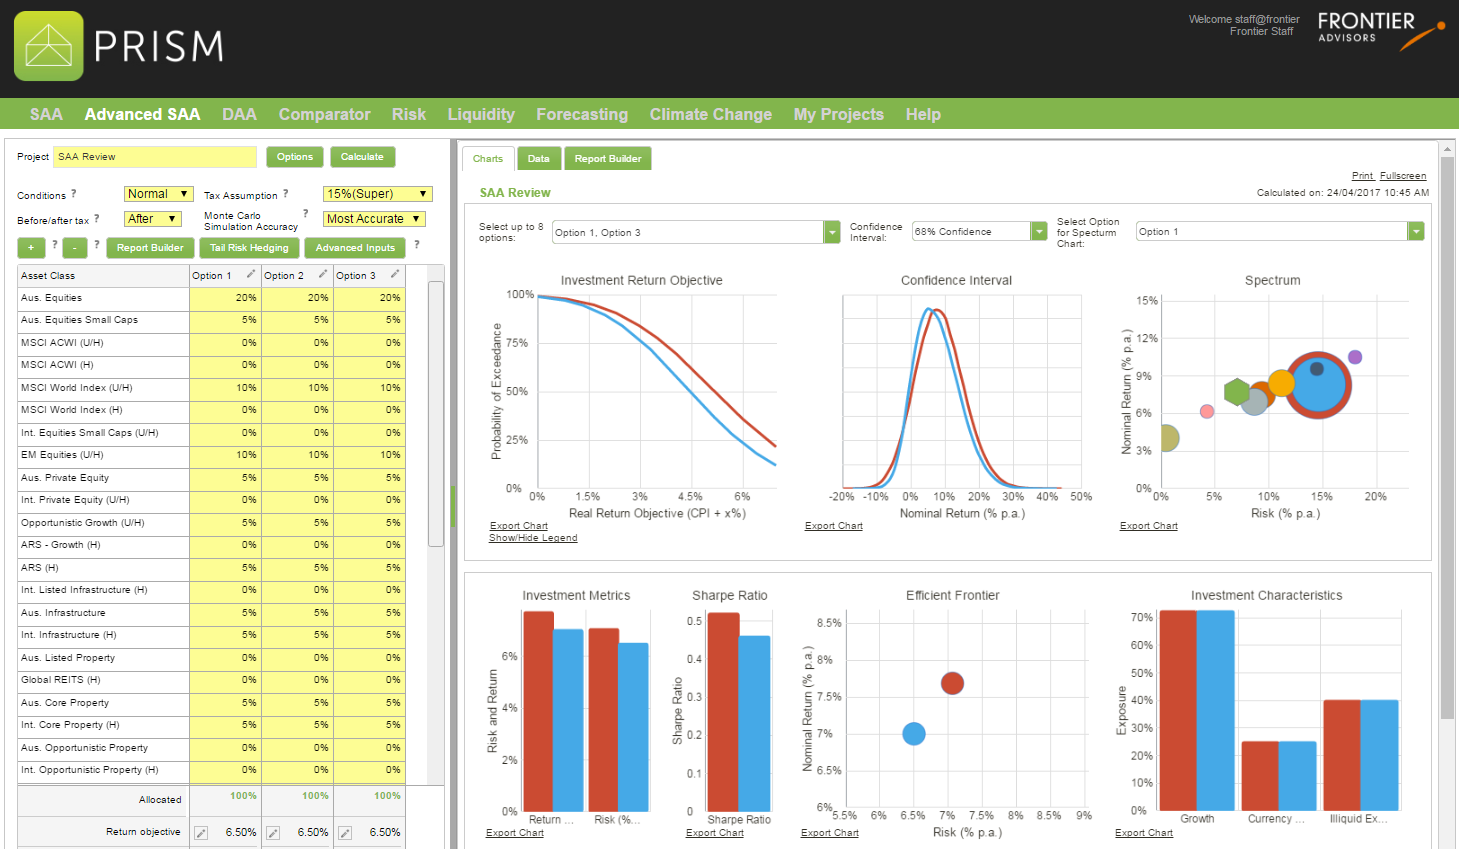Click the PRISM logo icon

coord(49,46)
